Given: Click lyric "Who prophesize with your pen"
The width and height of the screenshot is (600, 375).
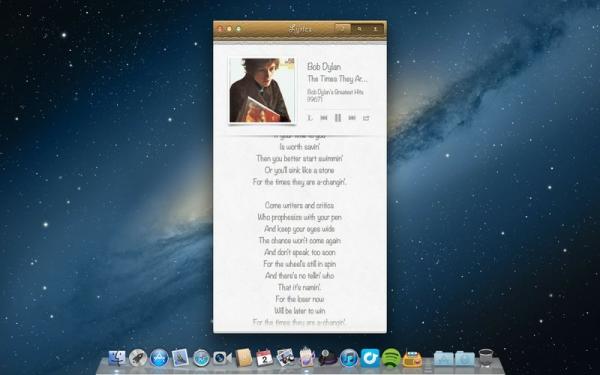Looking at the screenshot, I should [x=300, y=217].
